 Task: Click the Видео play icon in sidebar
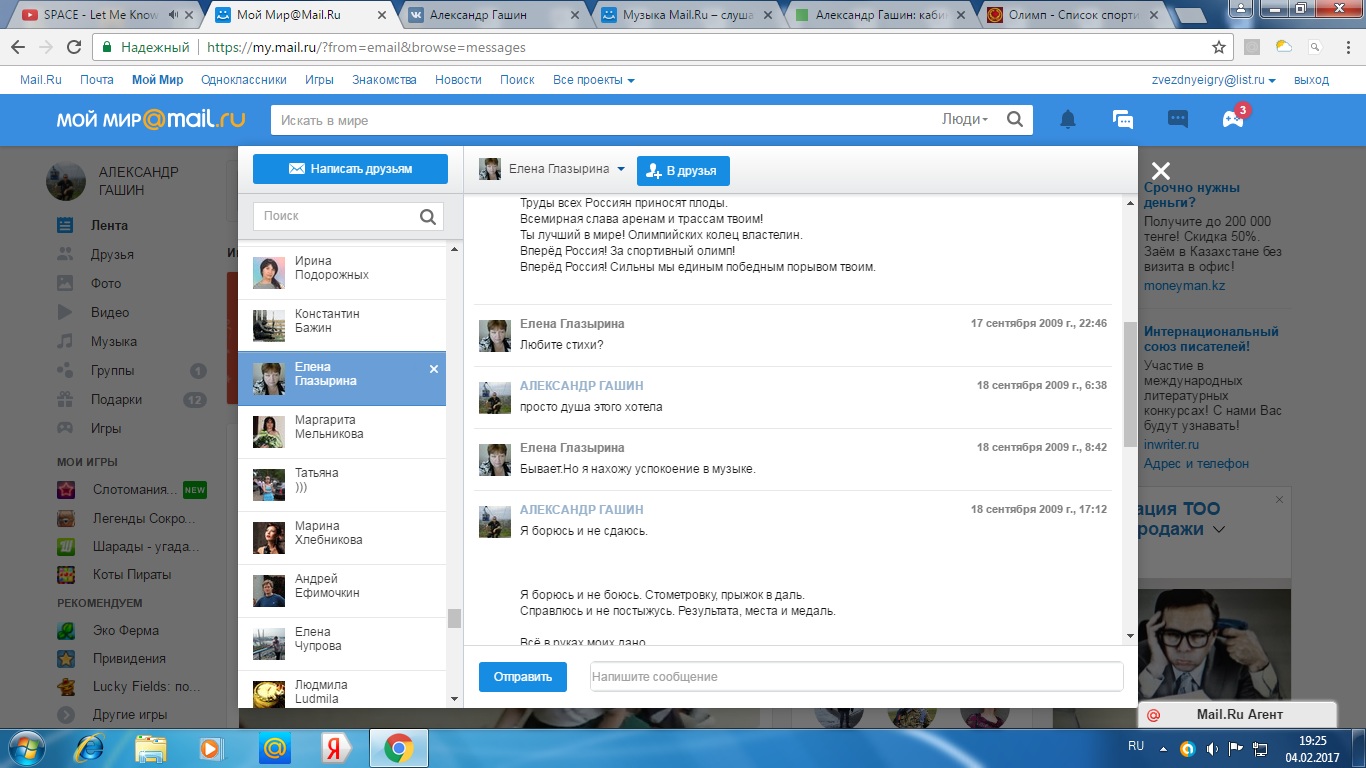[66, 312]
